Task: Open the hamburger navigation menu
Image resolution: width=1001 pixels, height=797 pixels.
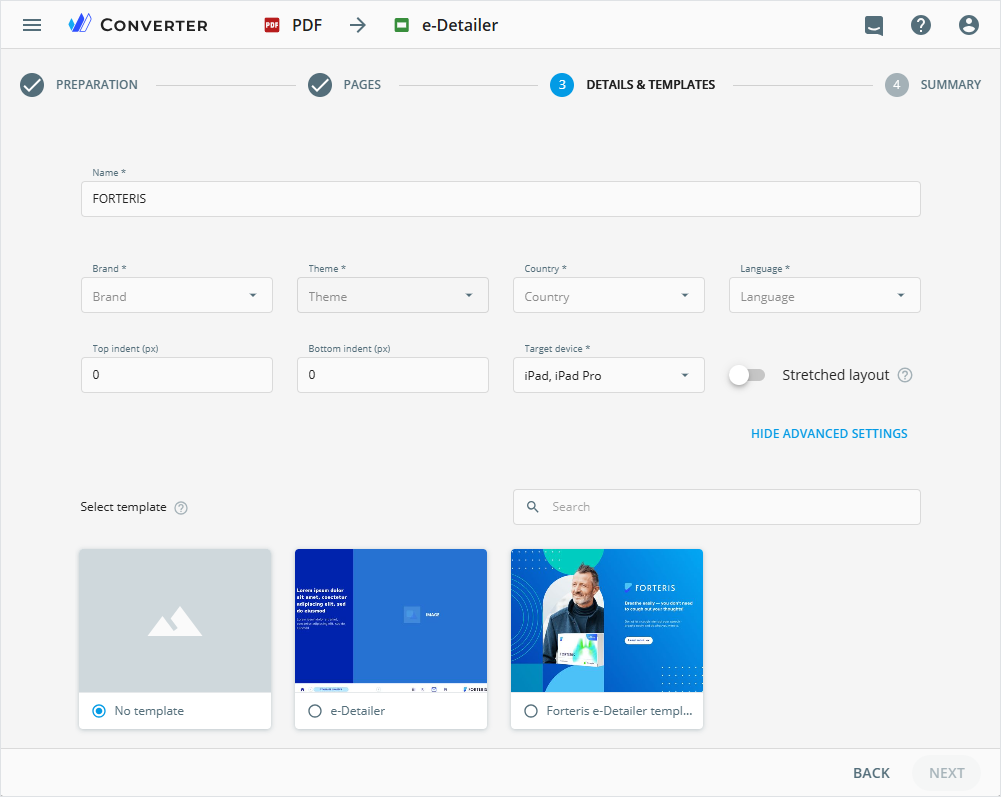Action: pyautogui.click(x=32, y=25)
